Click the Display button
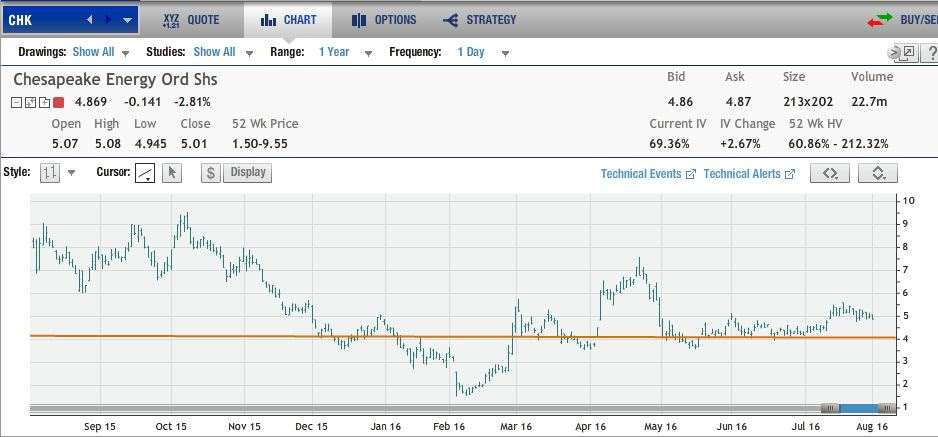Screen dimensions: 938x437 pyautogui.click(x=248, y=172)
